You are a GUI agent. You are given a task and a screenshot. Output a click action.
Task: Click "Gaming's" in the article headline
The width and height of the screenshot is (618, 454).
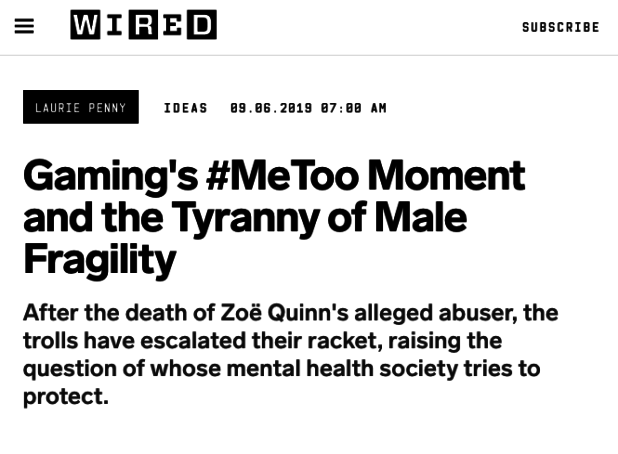109,177
